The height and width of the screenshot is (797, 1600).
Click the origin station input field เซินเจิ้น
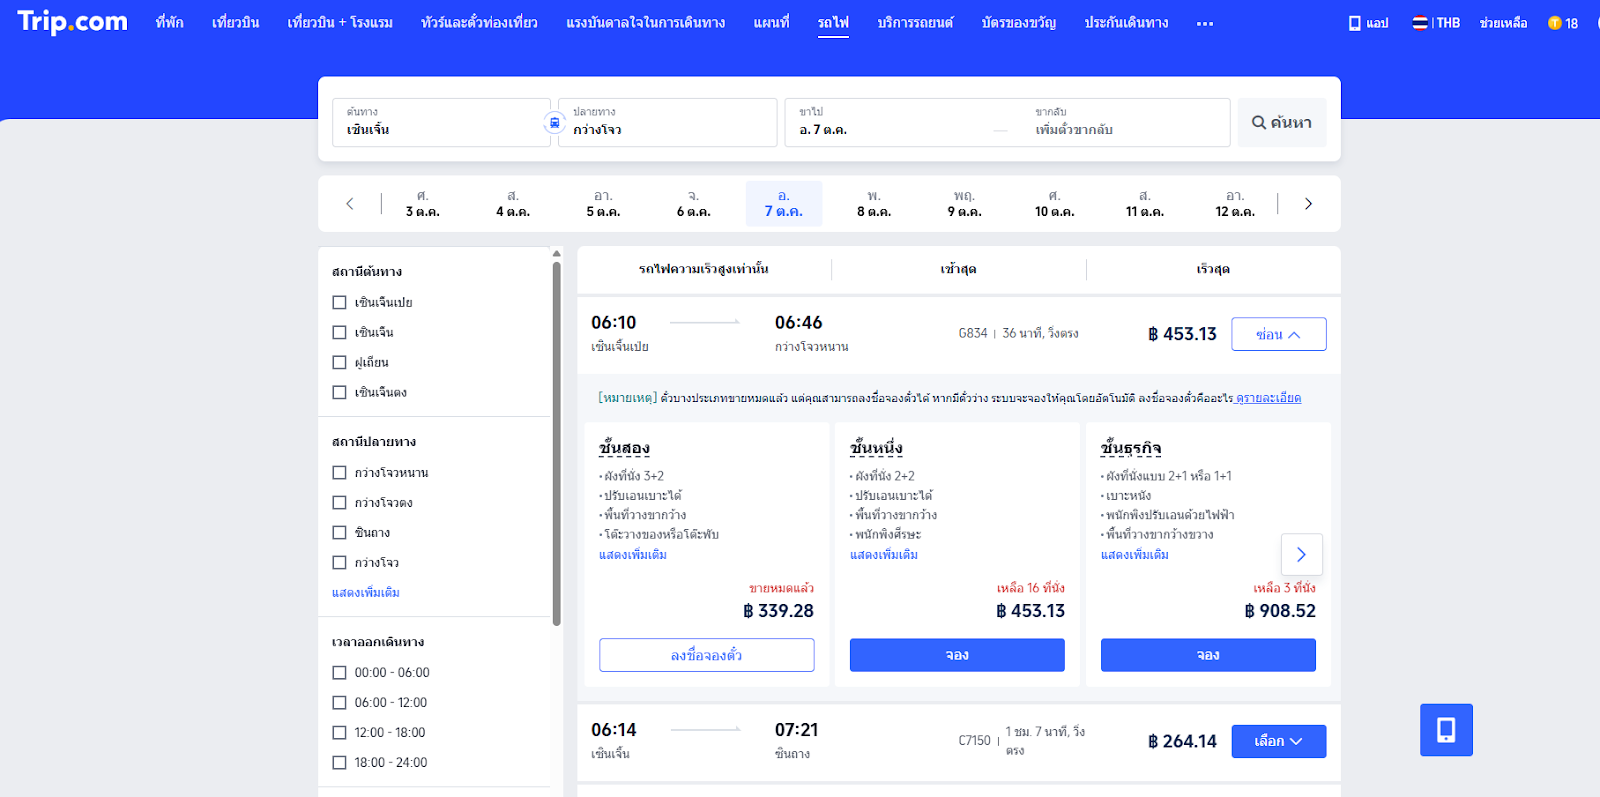click(440, 123)
